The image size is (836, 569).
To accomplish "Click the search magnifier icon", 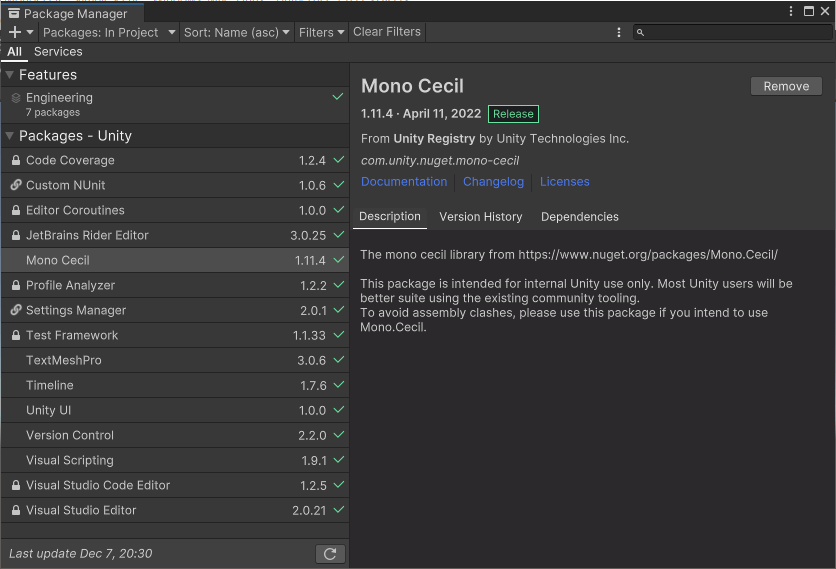I will 640,33.
